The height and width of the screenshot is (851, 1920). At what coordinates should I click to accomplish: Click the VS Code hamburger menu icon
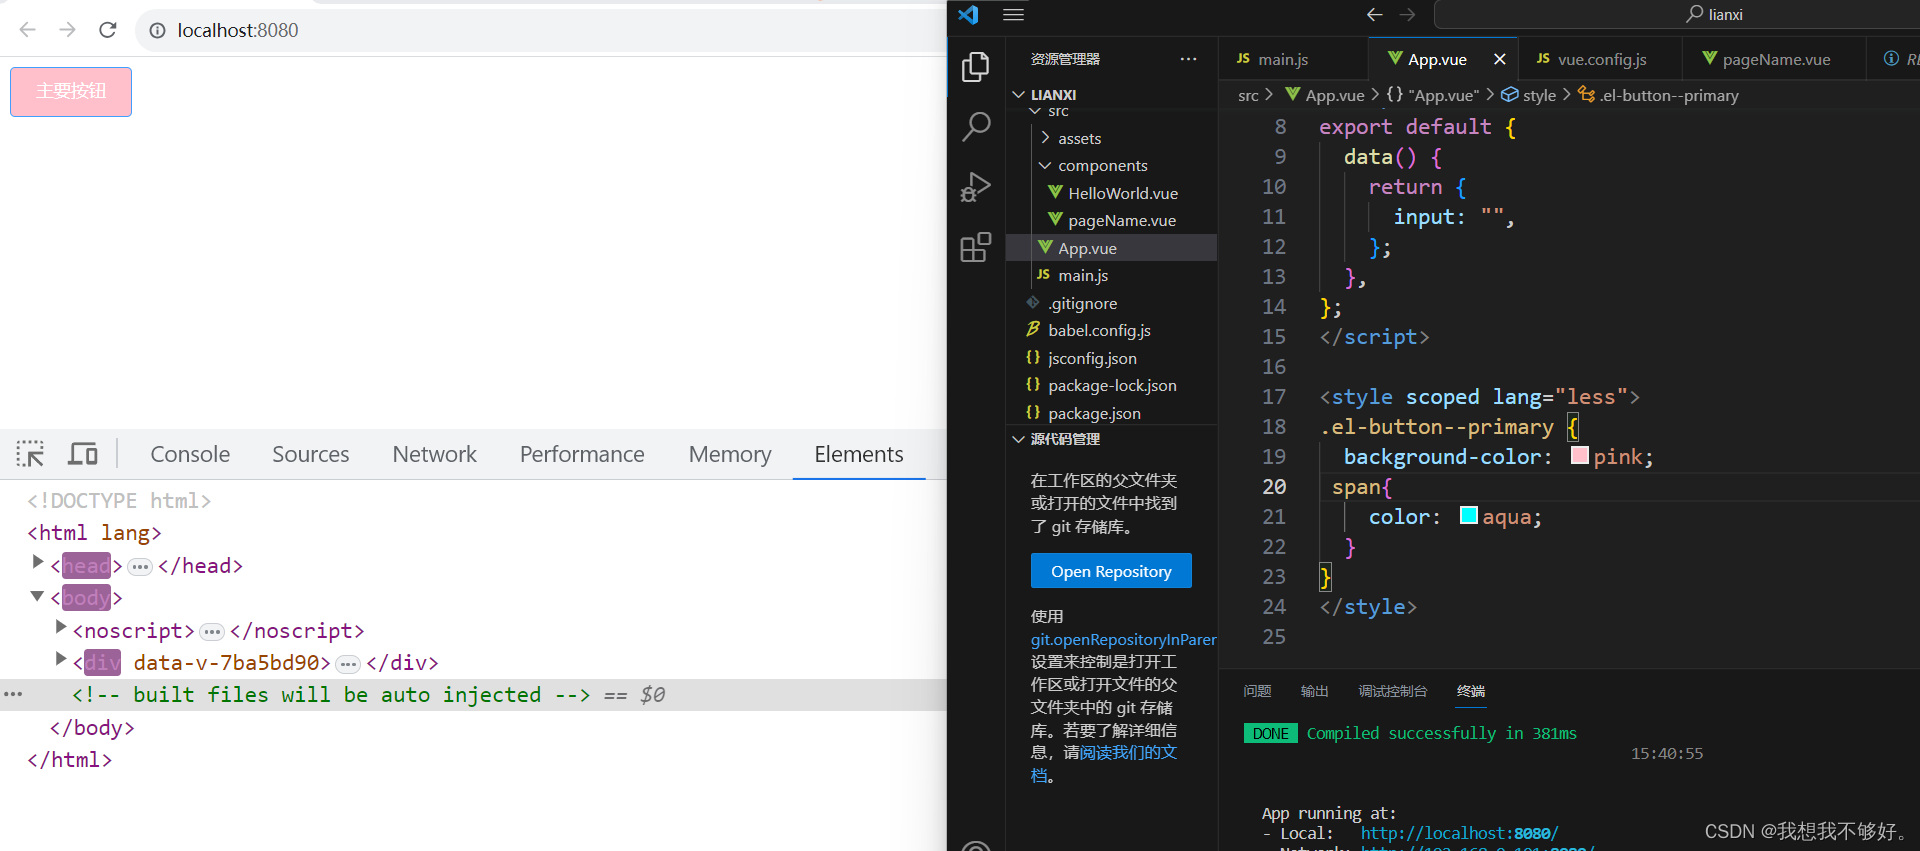tap(1013, 14)
